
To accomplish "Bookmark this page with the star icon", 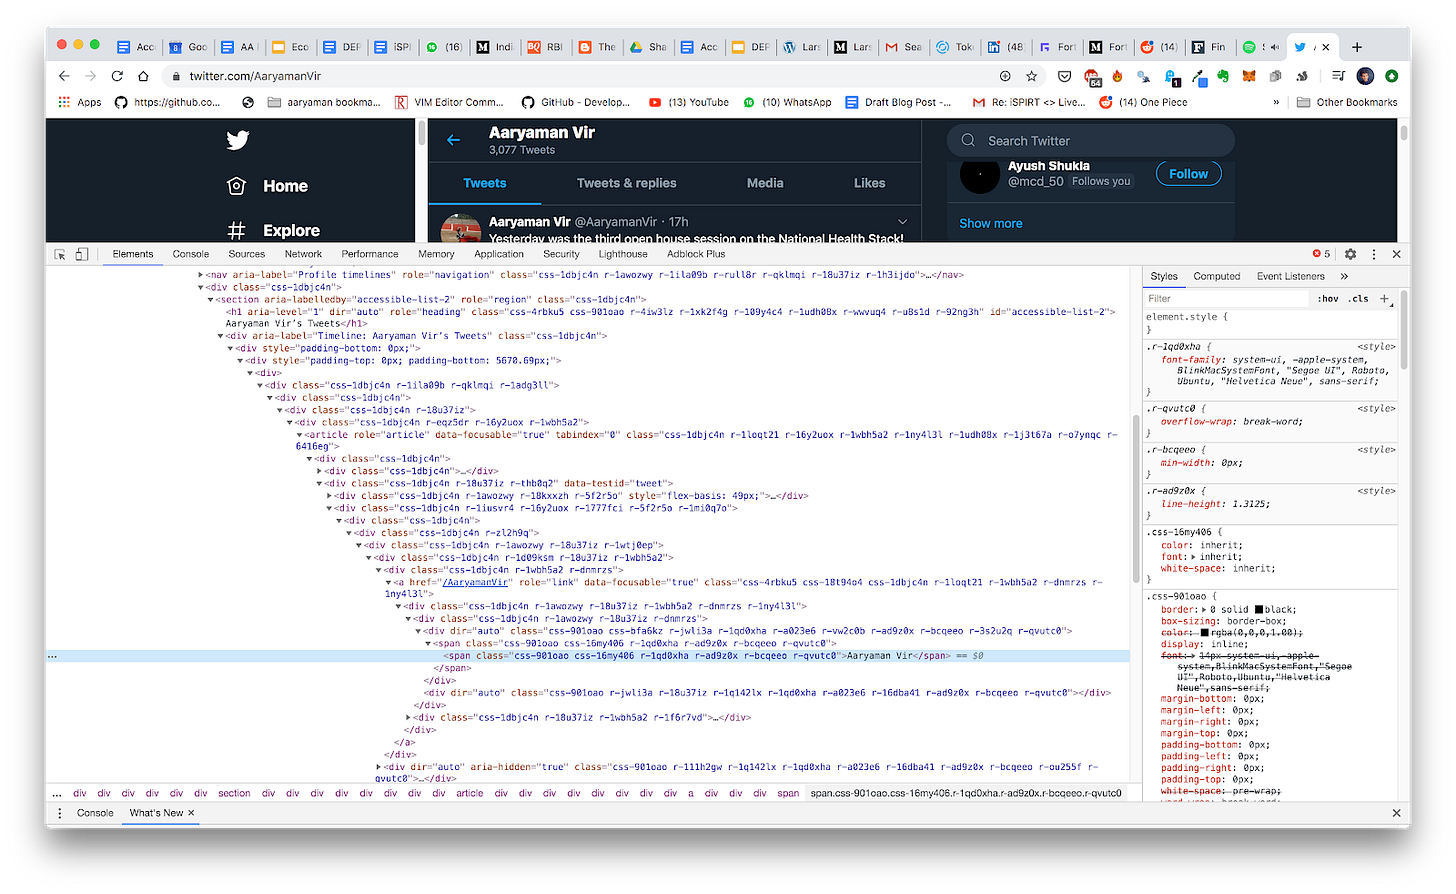I will [x=1031, y=76].
